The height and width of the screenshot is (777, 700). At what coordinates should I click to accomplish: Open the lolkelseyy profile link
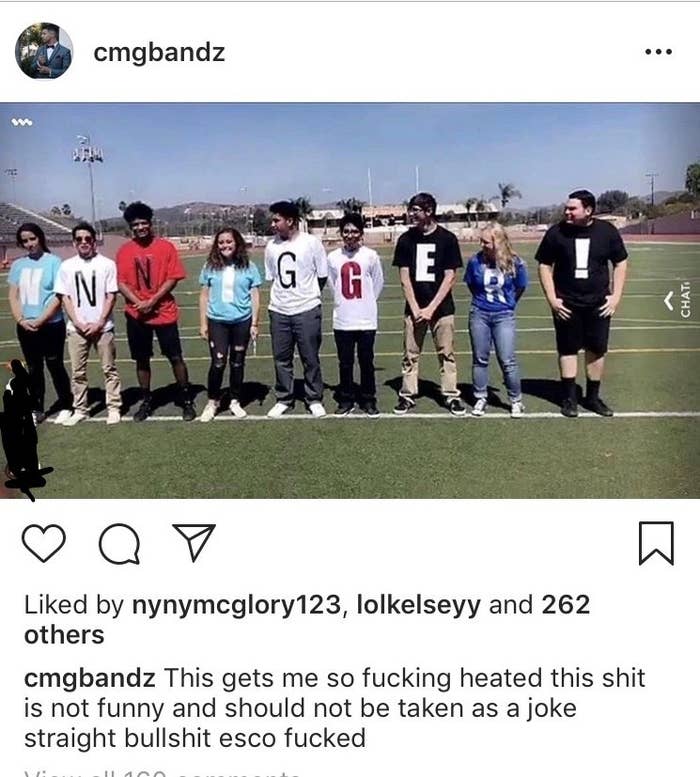[x=419, y=605]
